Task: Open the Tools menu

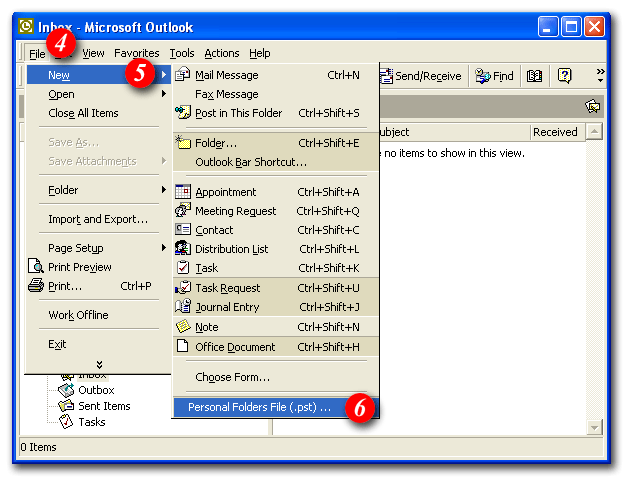Action: [181, 53]
